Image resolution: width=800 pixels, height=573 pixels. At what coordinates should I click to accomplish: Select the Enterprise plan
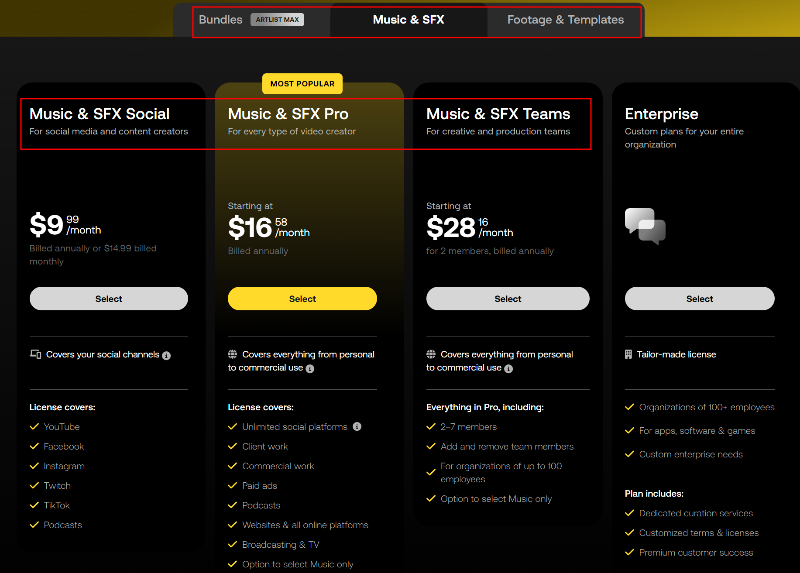(x=699, y=298)
